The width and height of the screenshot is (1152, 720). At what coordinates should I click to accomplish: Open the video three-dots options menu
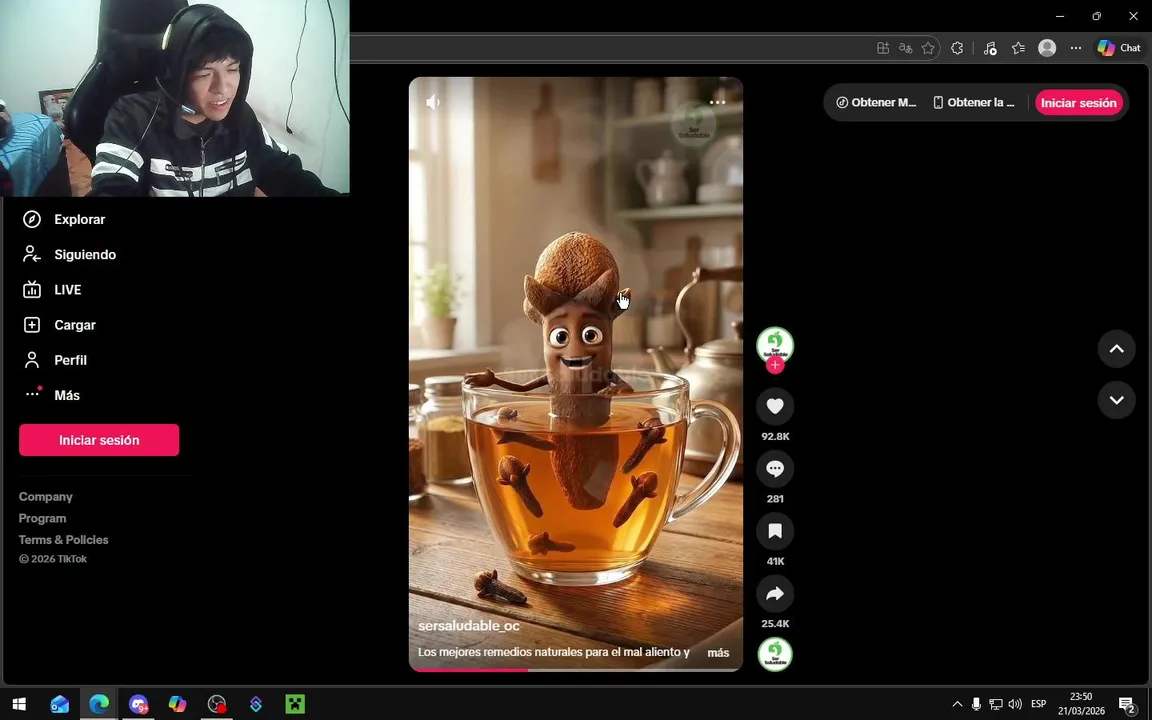coord(718,102)
